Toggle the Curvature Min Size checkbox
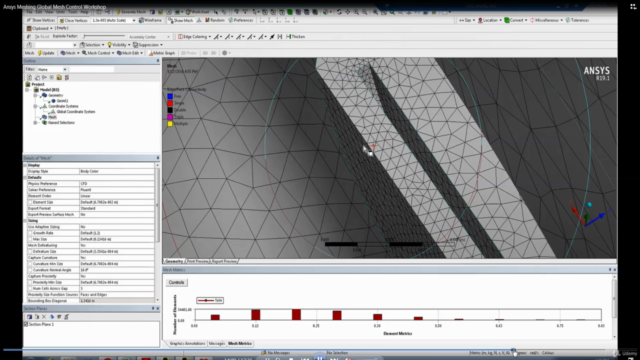 click(30, 264)
